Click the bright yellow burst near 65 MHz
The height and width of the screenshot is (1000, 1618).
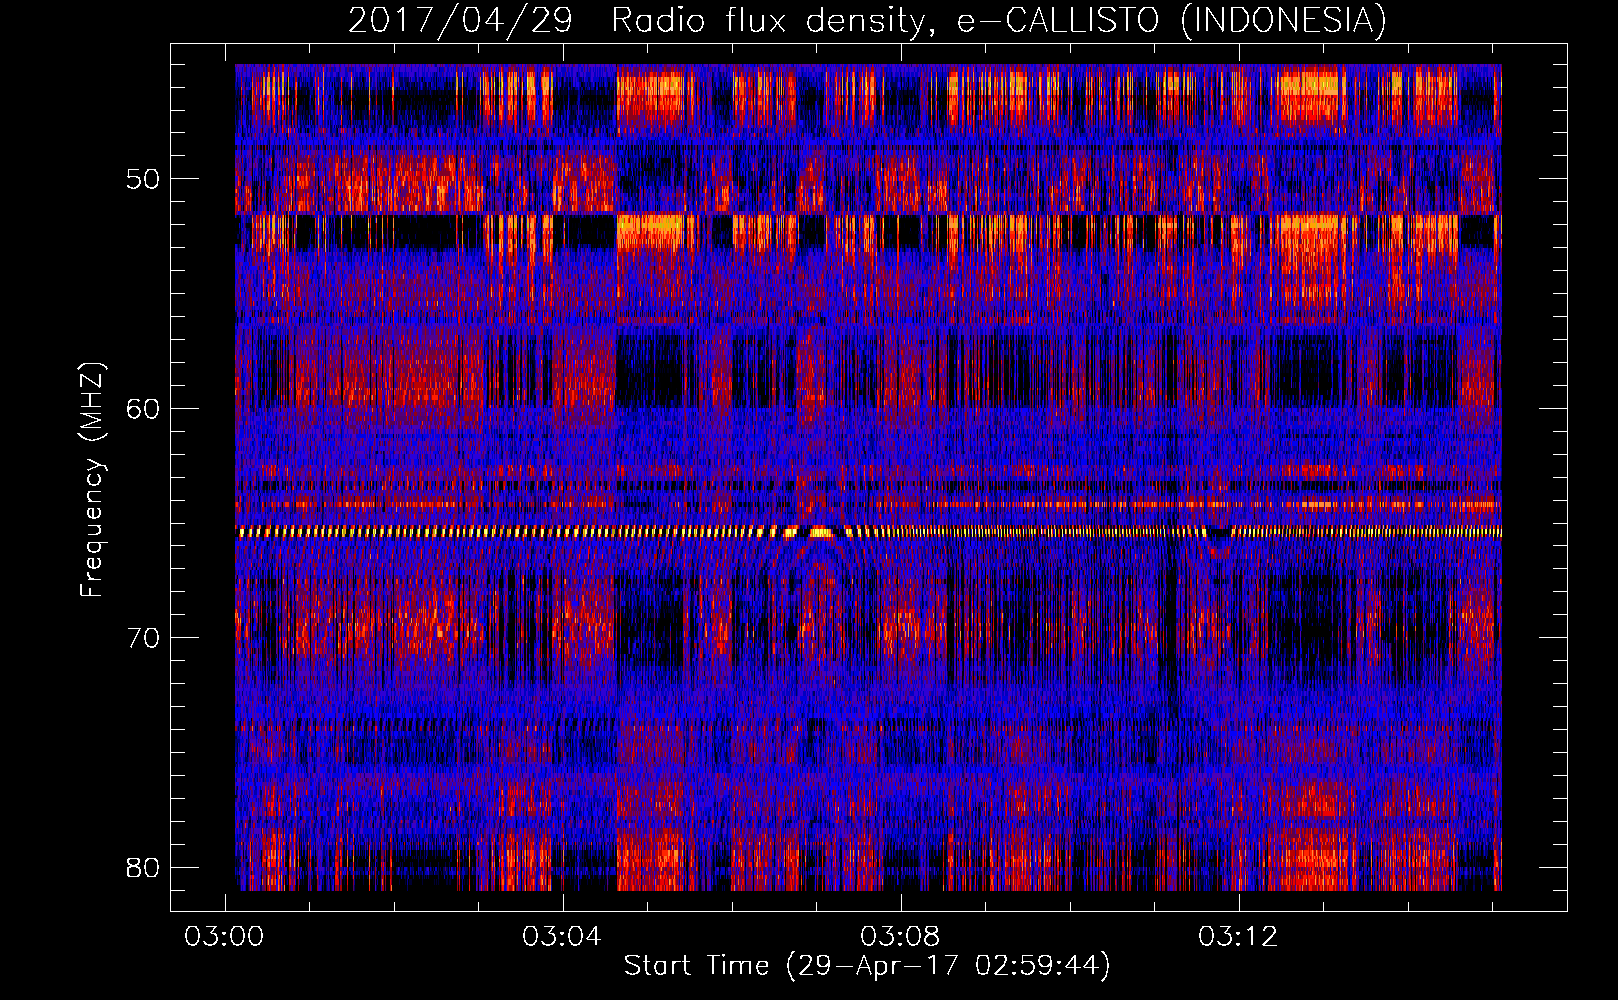pos(821,533)
